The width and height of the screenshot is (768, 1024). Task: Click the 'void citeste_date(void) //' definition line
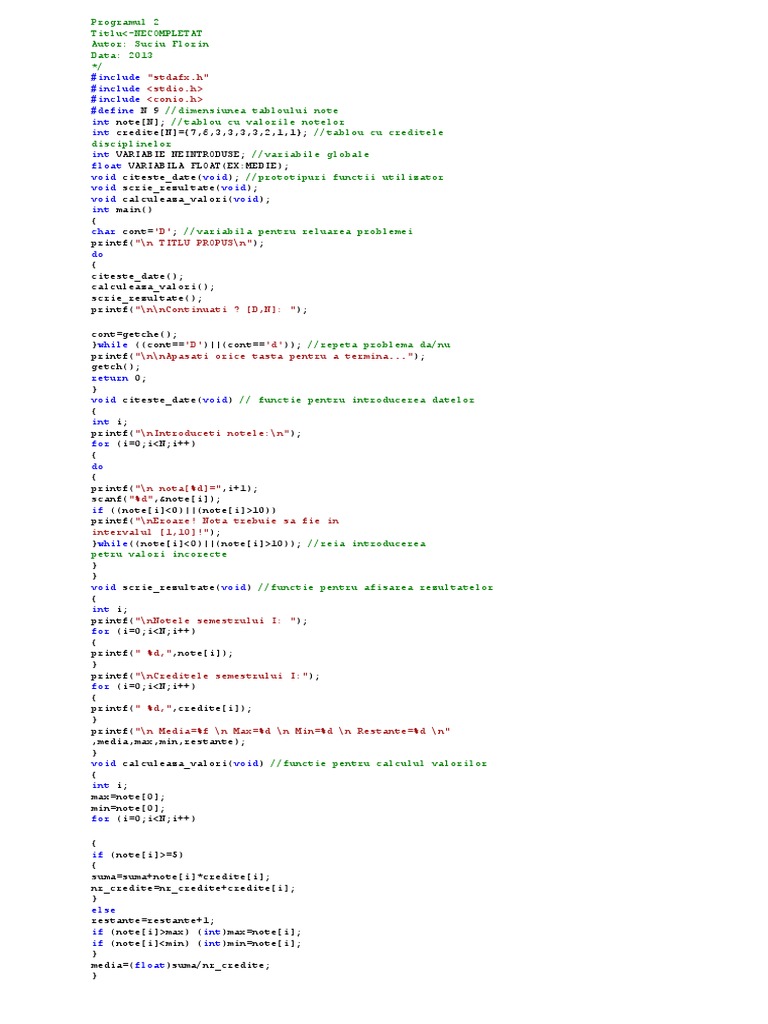(282, 400)
